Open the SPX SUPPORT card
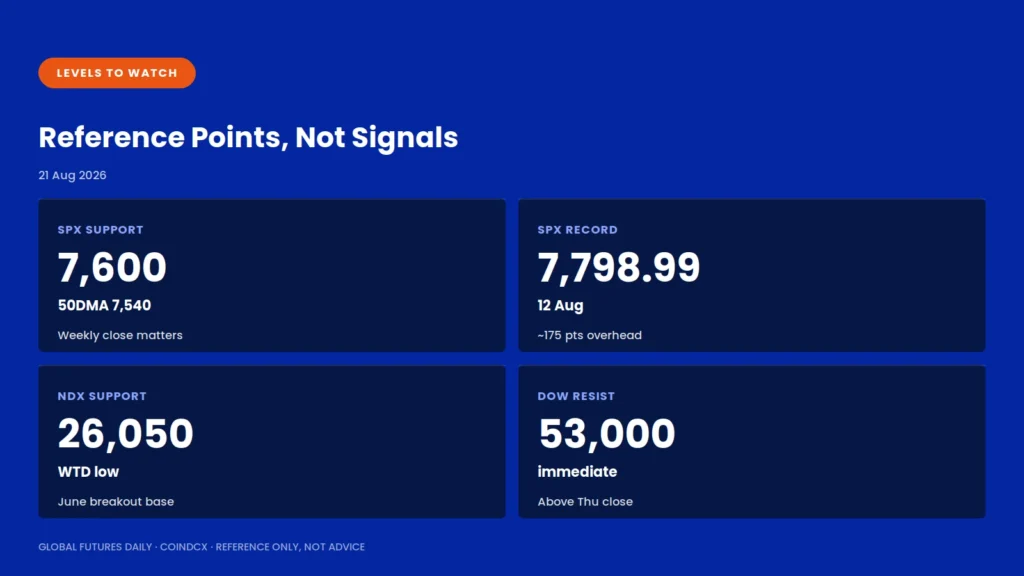The image size is (1024, 576). point(272,276)
